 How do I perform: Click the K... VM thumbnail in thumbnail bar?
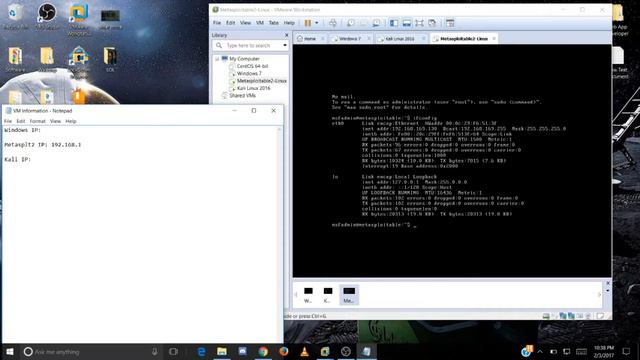[x=328, y=295]
